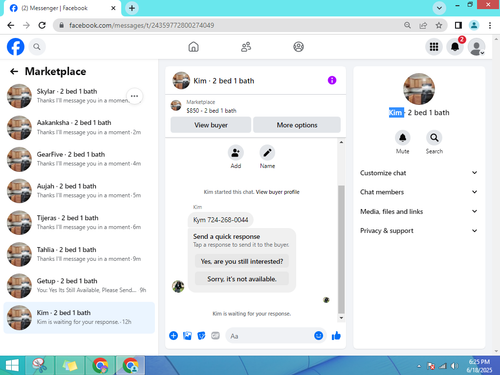Click the More options button
The image size is (500, 375).
[297, 125]
